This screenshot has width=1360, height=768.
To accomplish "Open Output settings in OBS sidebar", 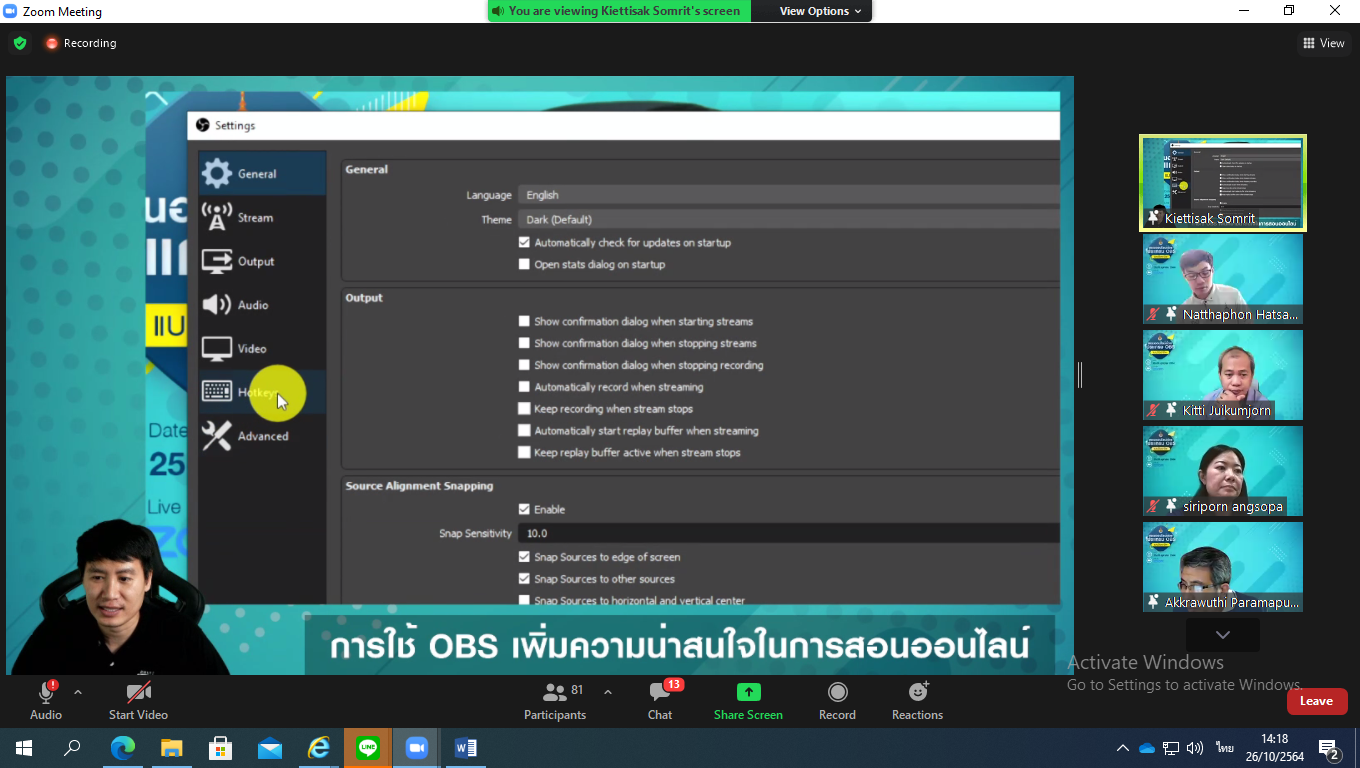I will coord(262,262).
